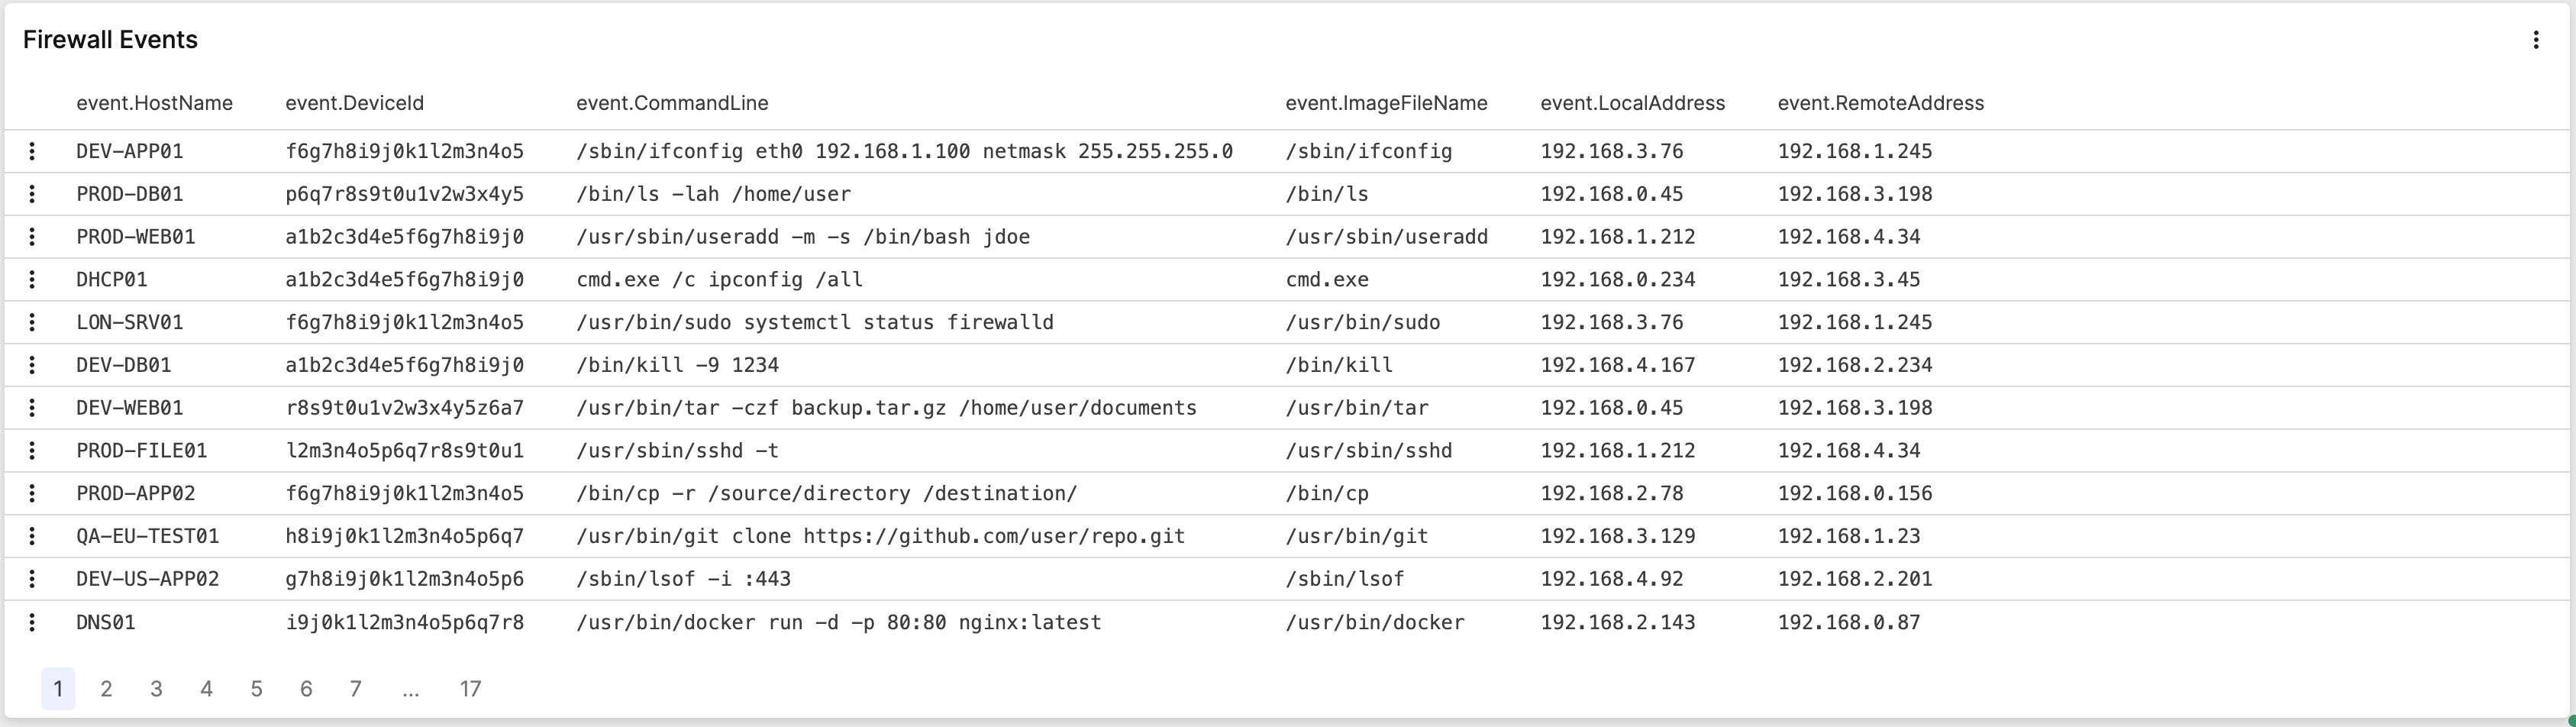The height and width of the screenshot is (727, 2576).
Task: Expand the hidden pages via the pagination ellipsis
Action: [410, 689]
